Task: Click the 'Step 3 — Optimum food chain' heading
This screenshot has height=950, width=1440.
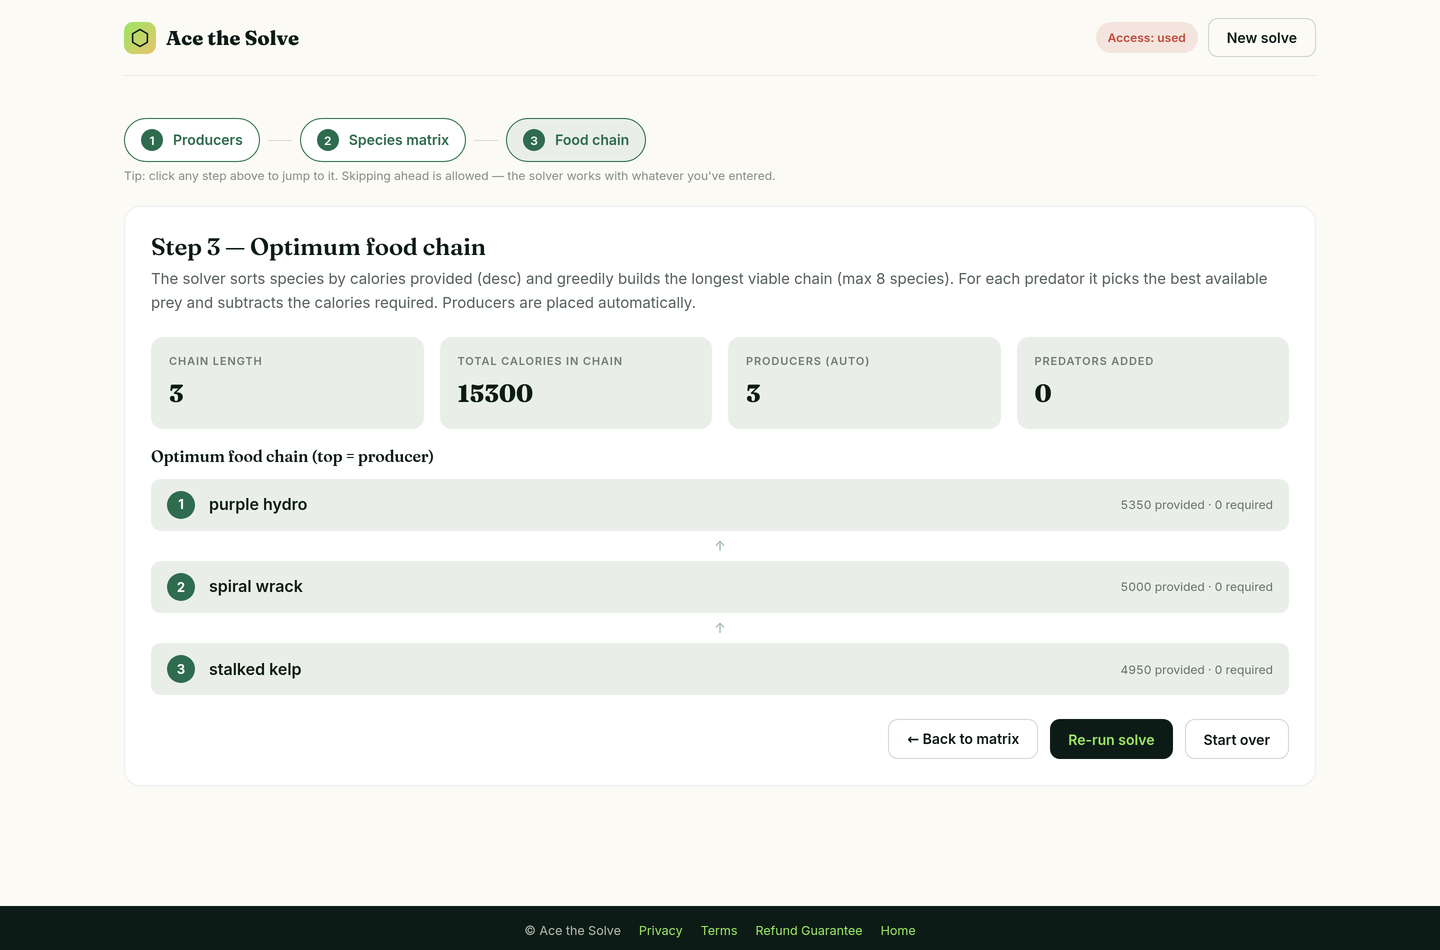Action: point(318,247)
